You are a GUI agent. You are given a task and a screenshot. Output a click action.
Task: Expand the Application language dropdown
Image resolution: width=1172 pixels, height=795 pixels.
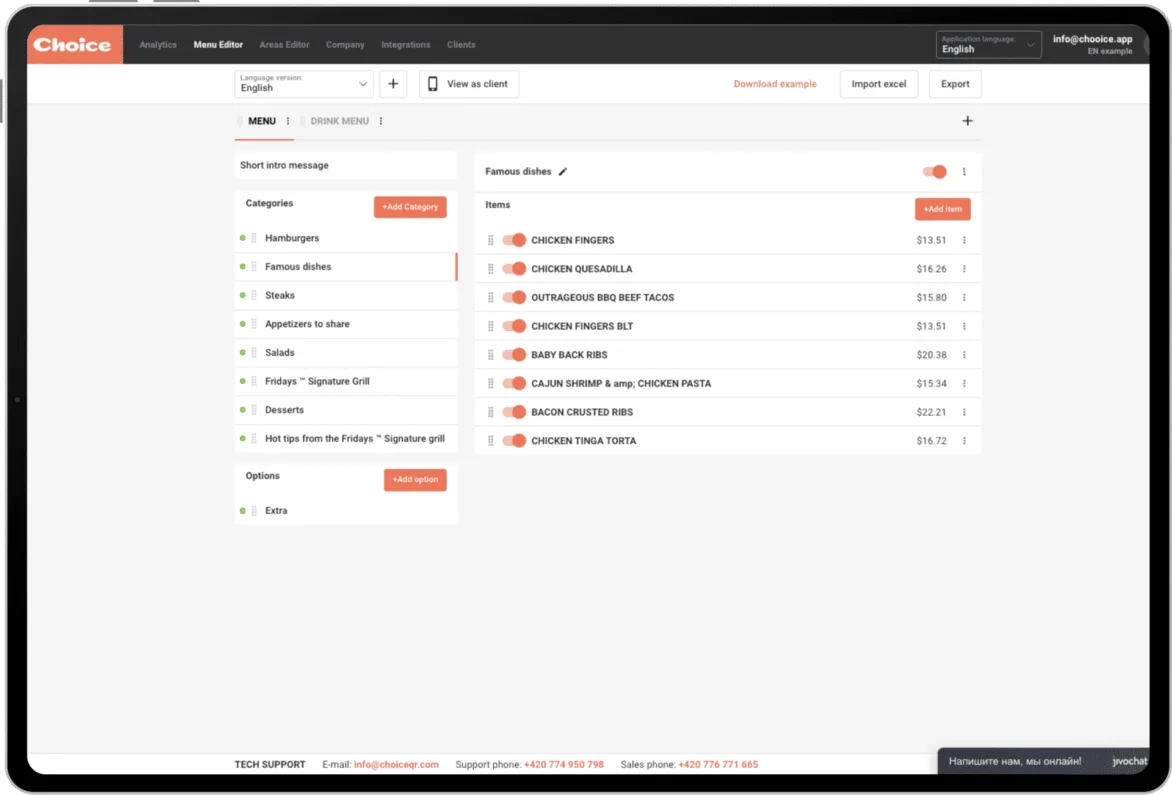click(988, 45)
